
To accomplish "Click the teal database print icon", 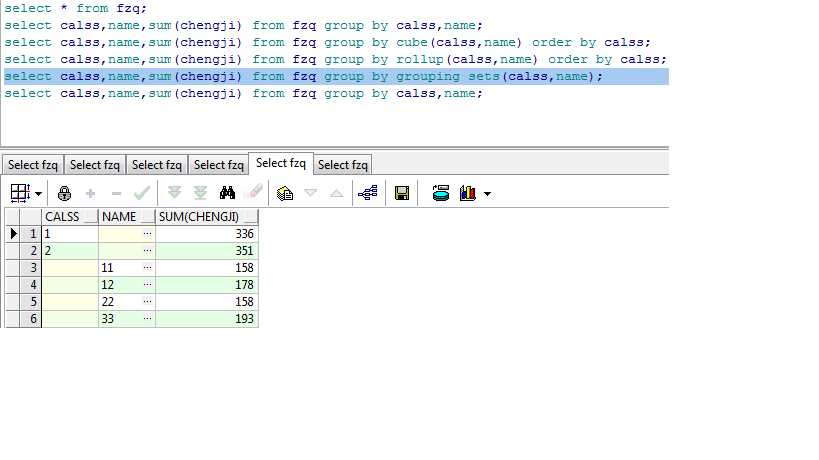I will pyautogui.click(x=441, y=193).
